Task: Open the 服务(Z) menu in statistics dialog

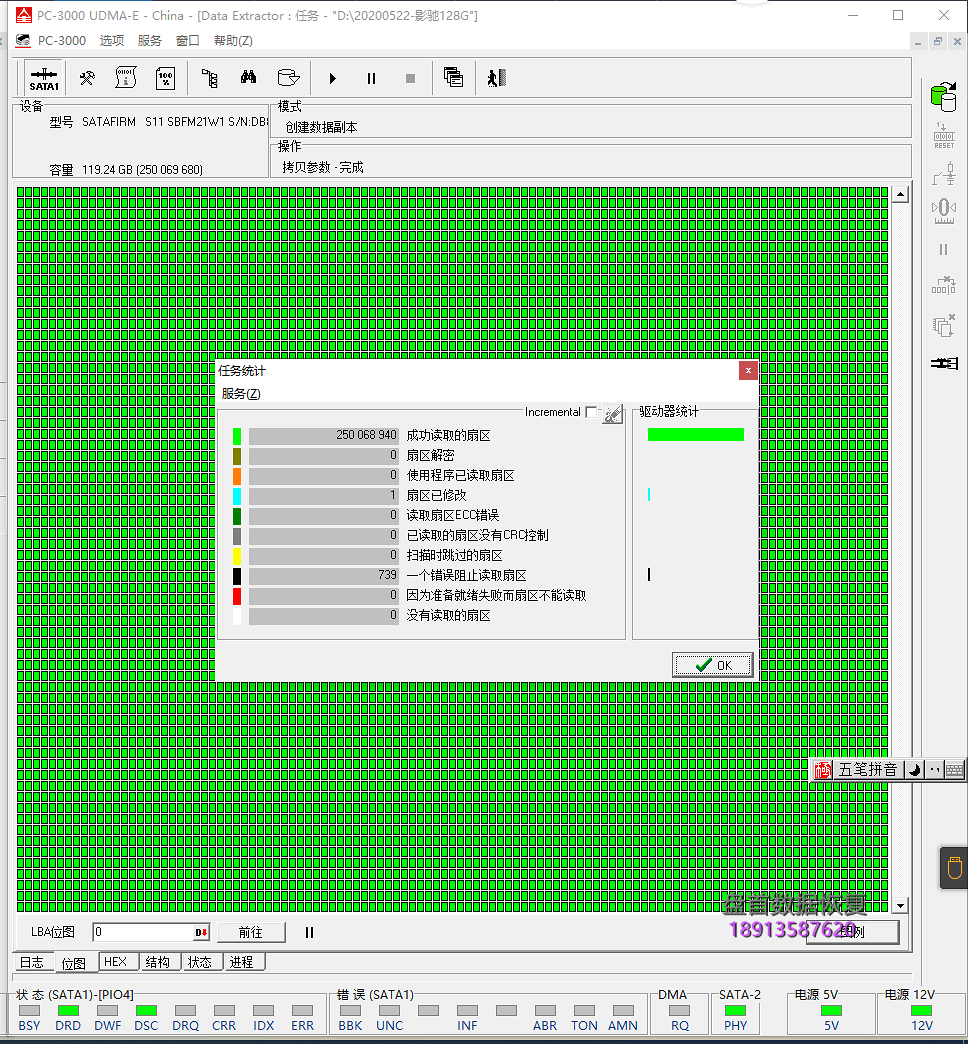Action: coord(241,394)
